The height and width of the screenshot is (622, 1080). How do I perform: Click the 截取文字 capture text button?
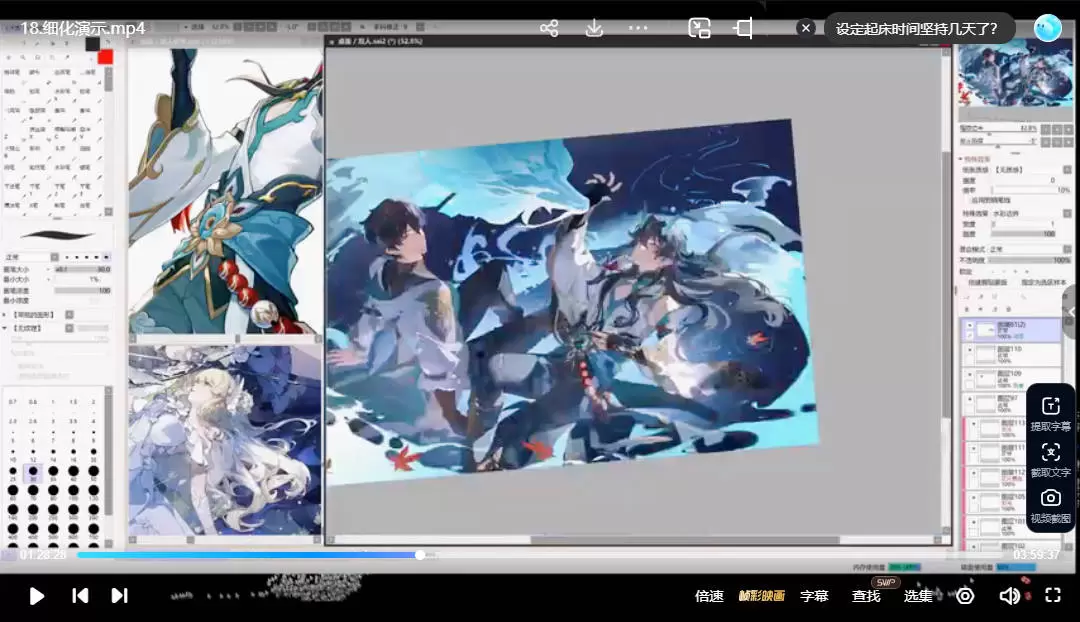pos(1050,459)
